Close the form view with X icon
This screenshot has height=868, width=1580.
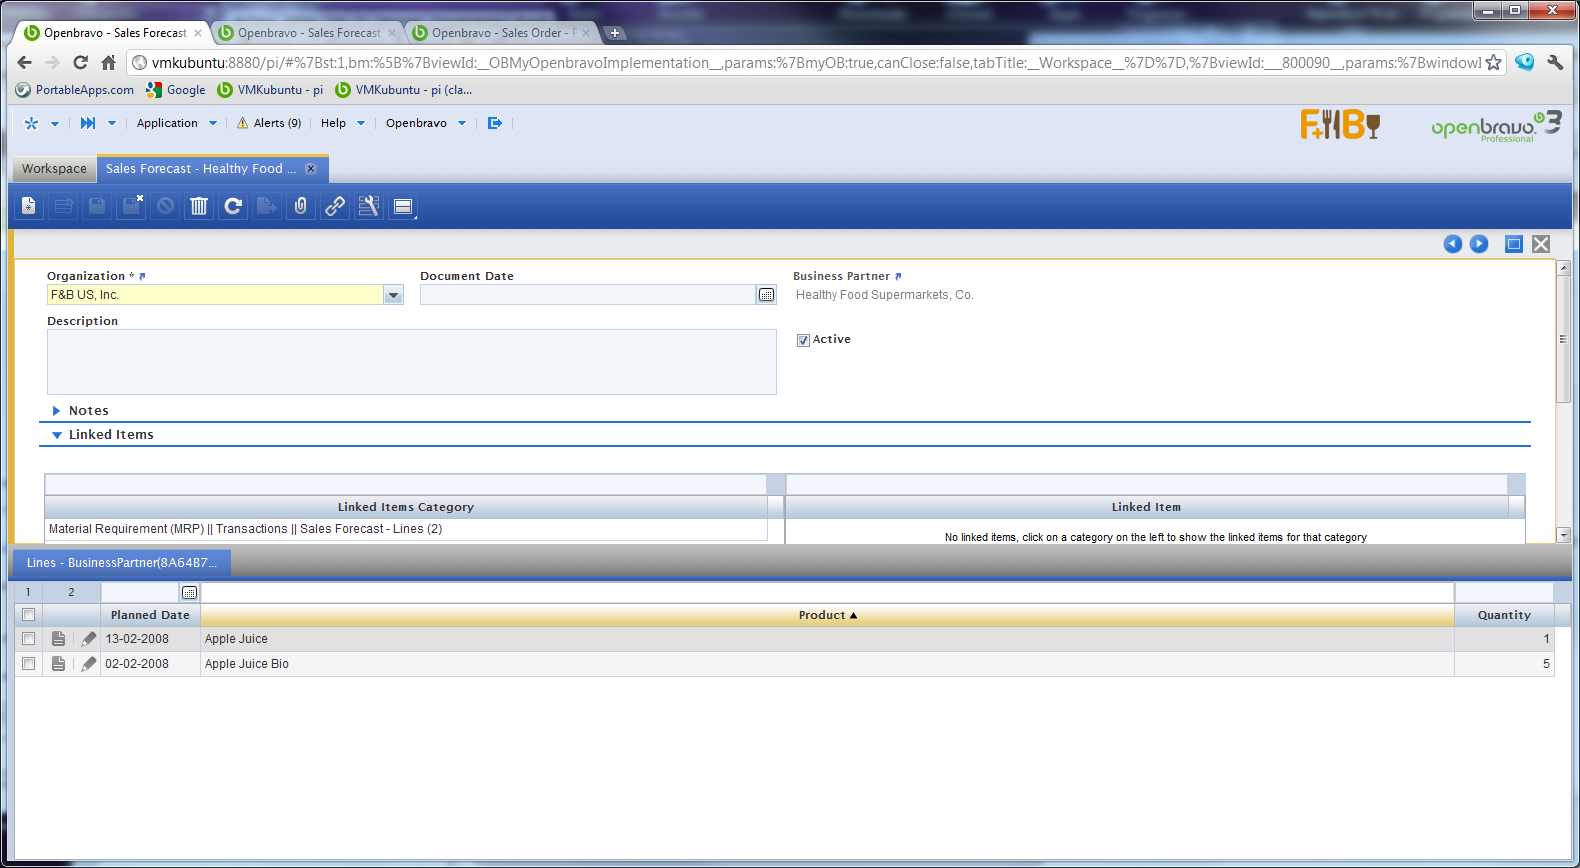point(1541,244)
